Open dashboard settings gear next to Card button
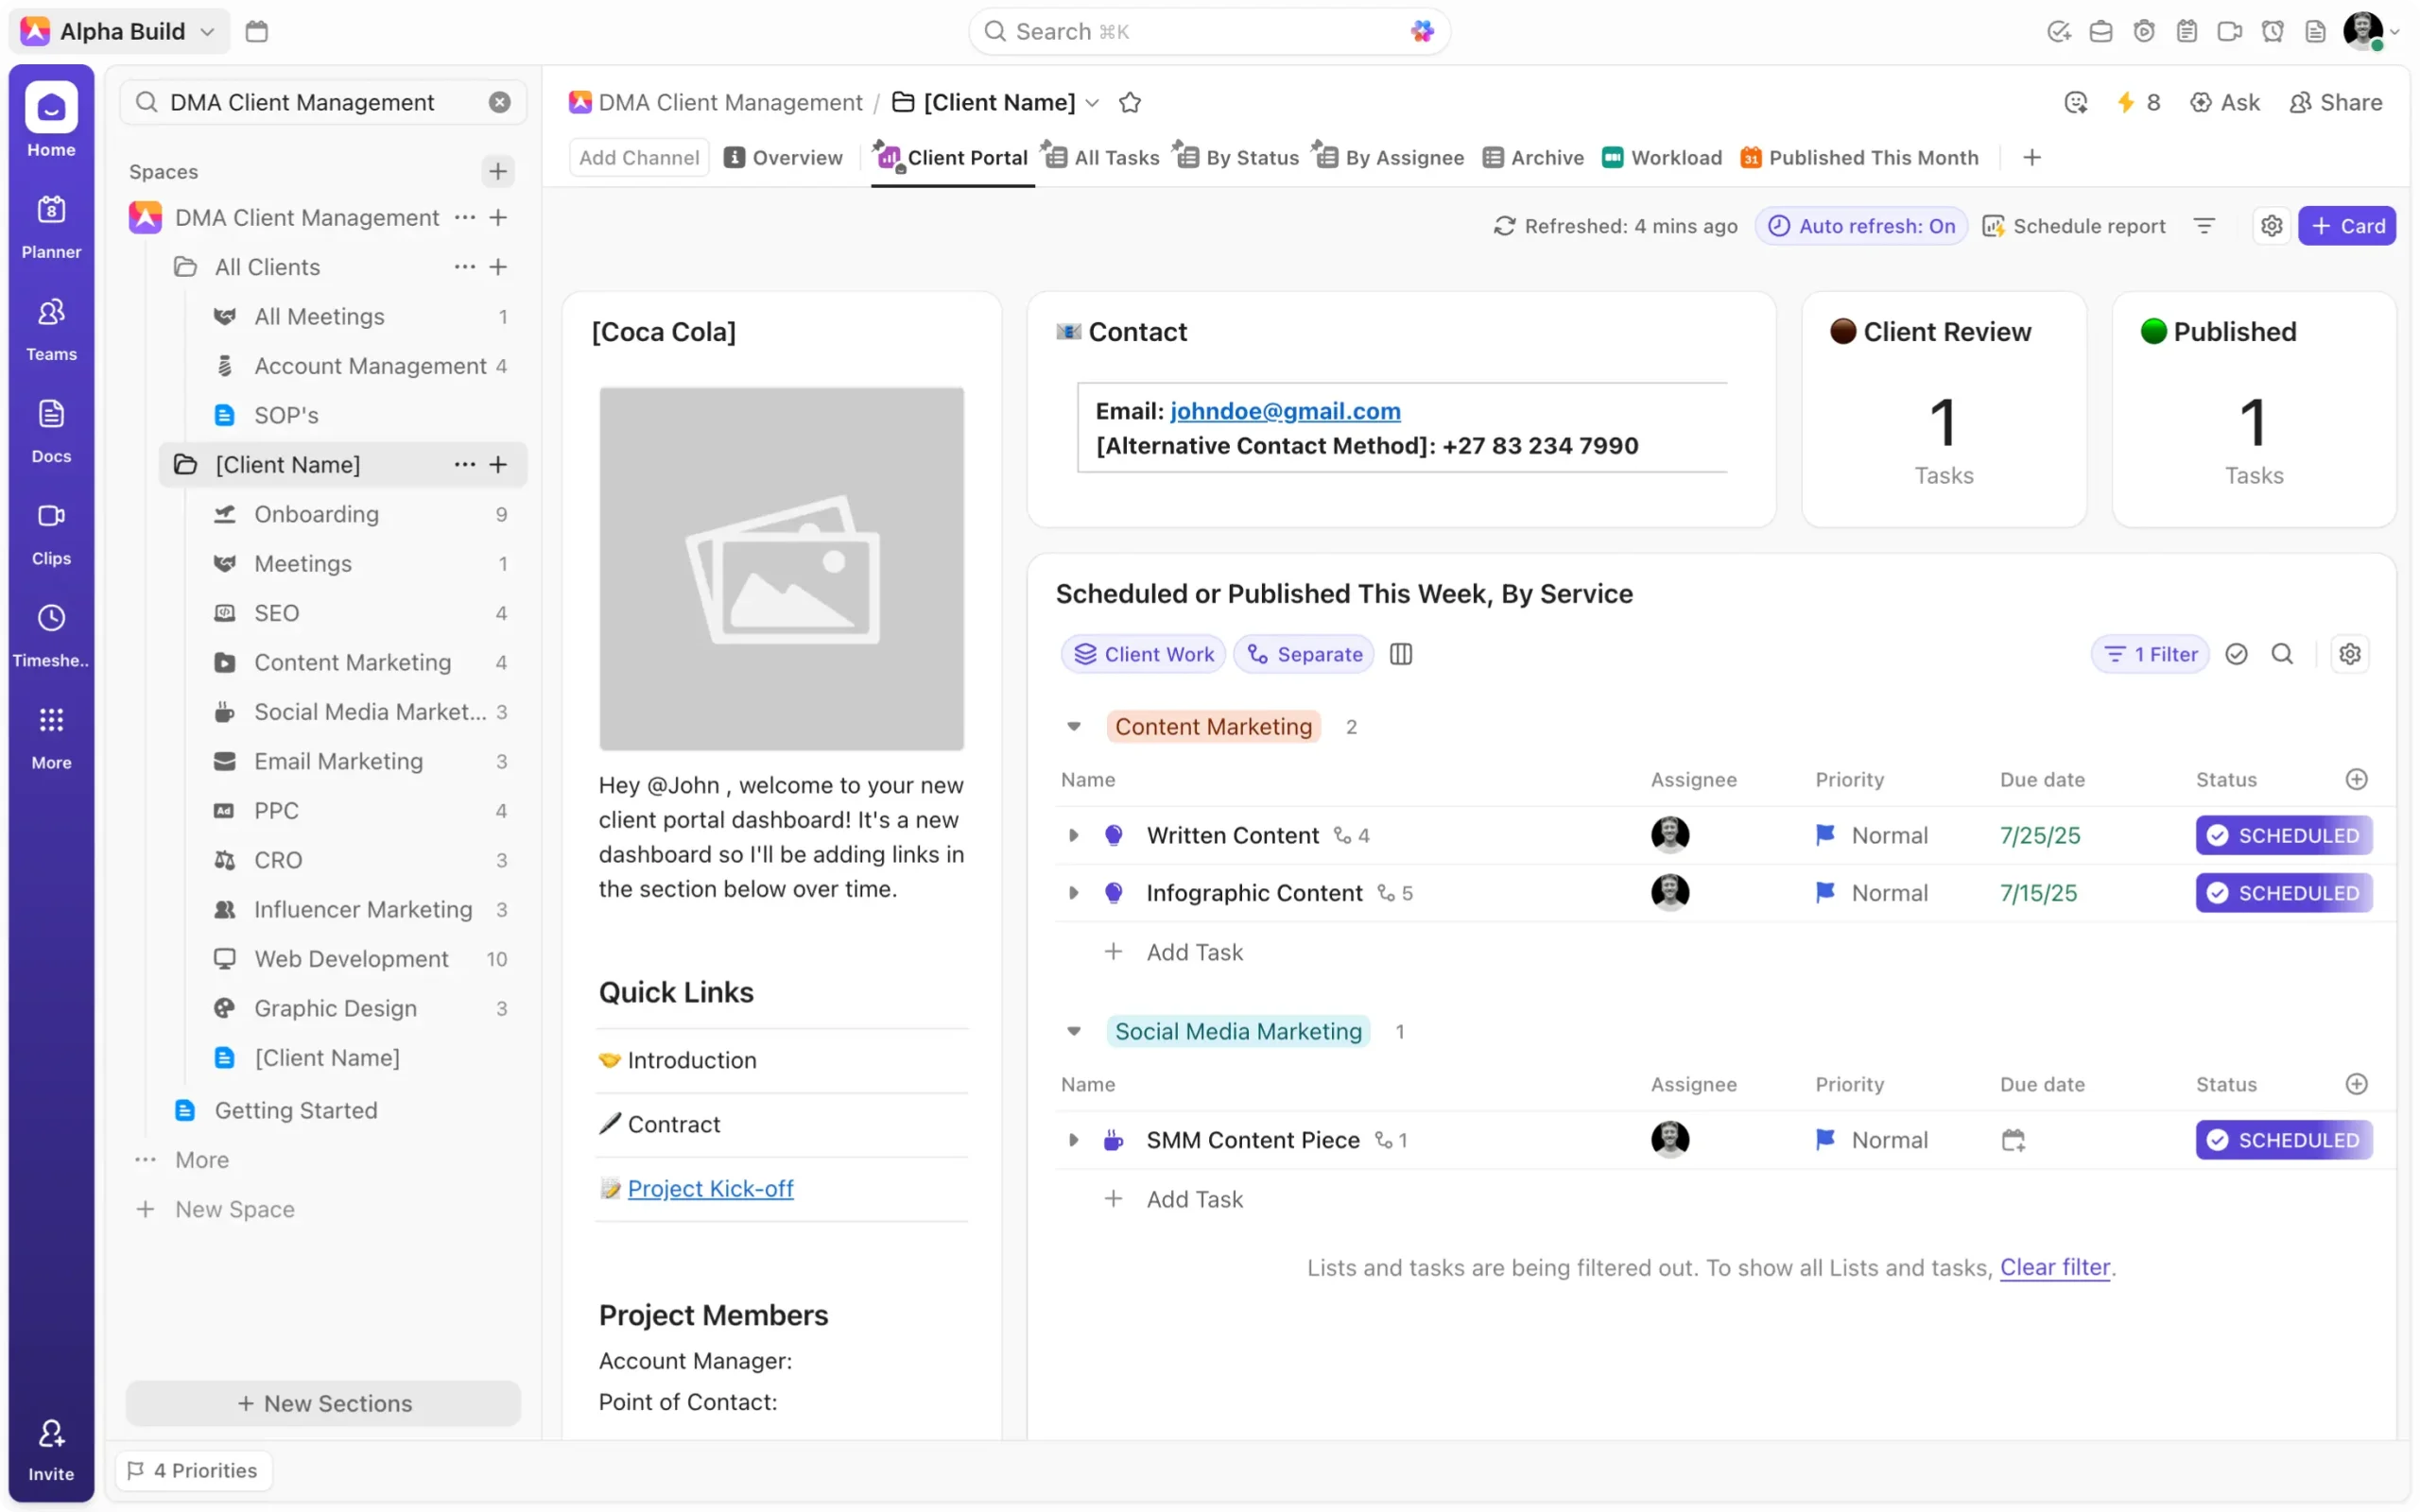The width and height of the screenshot is (2420, 1512). tap(2271, 226)
